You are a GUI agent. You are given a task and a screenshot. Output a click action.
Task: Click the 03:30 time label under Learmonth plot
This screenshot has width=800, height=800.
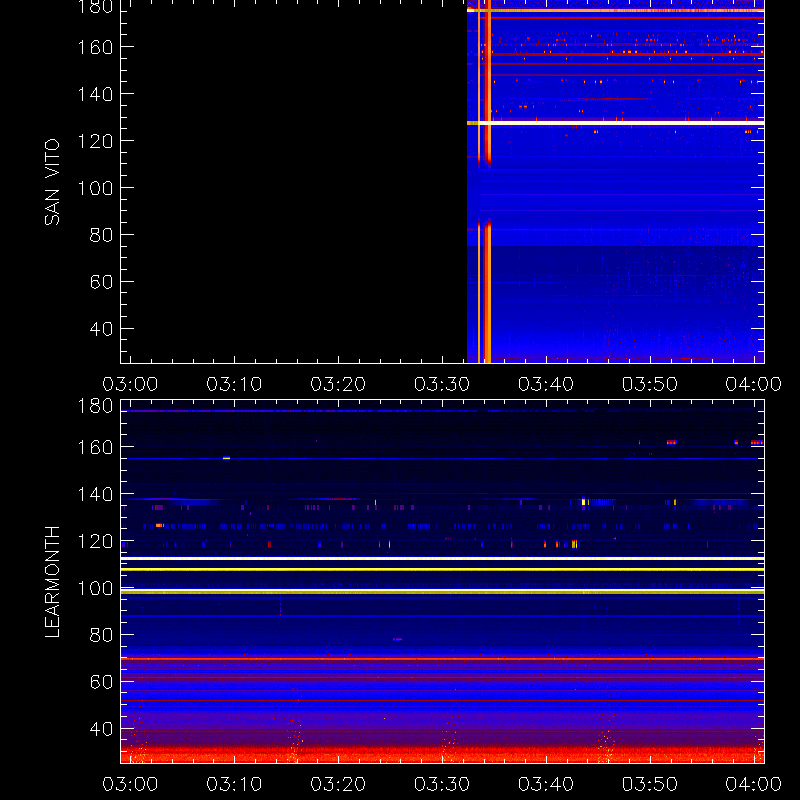pos(442,784)
